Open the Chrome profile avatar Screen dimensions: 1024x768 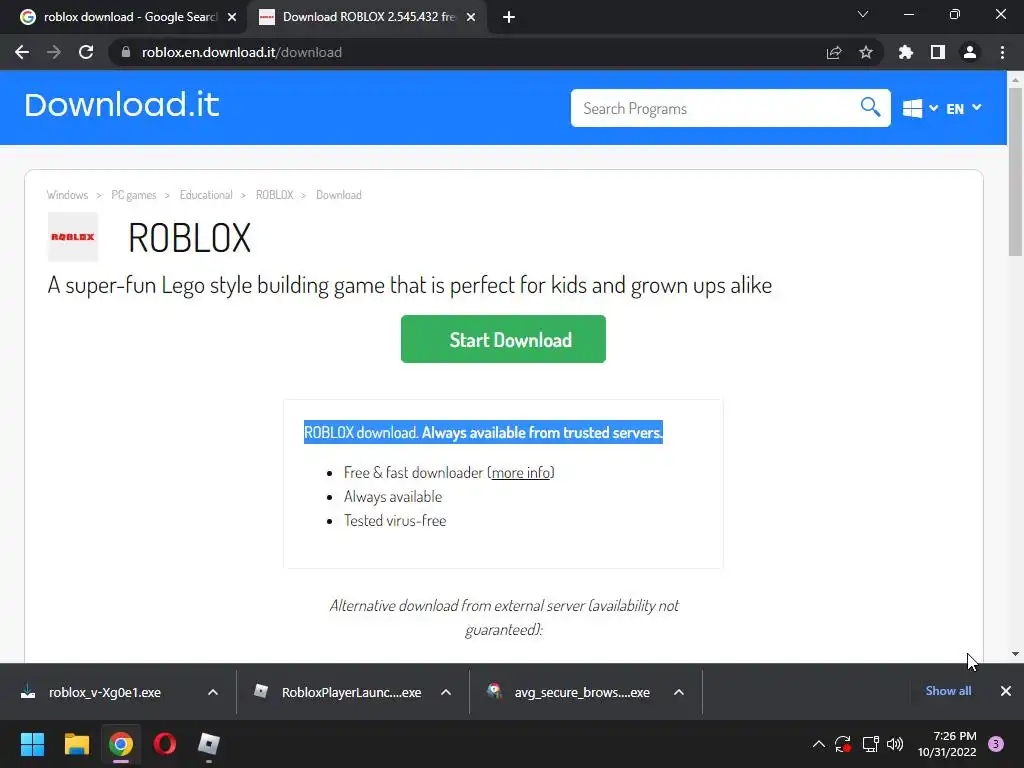pyautogui.click(x=970, y=52)
